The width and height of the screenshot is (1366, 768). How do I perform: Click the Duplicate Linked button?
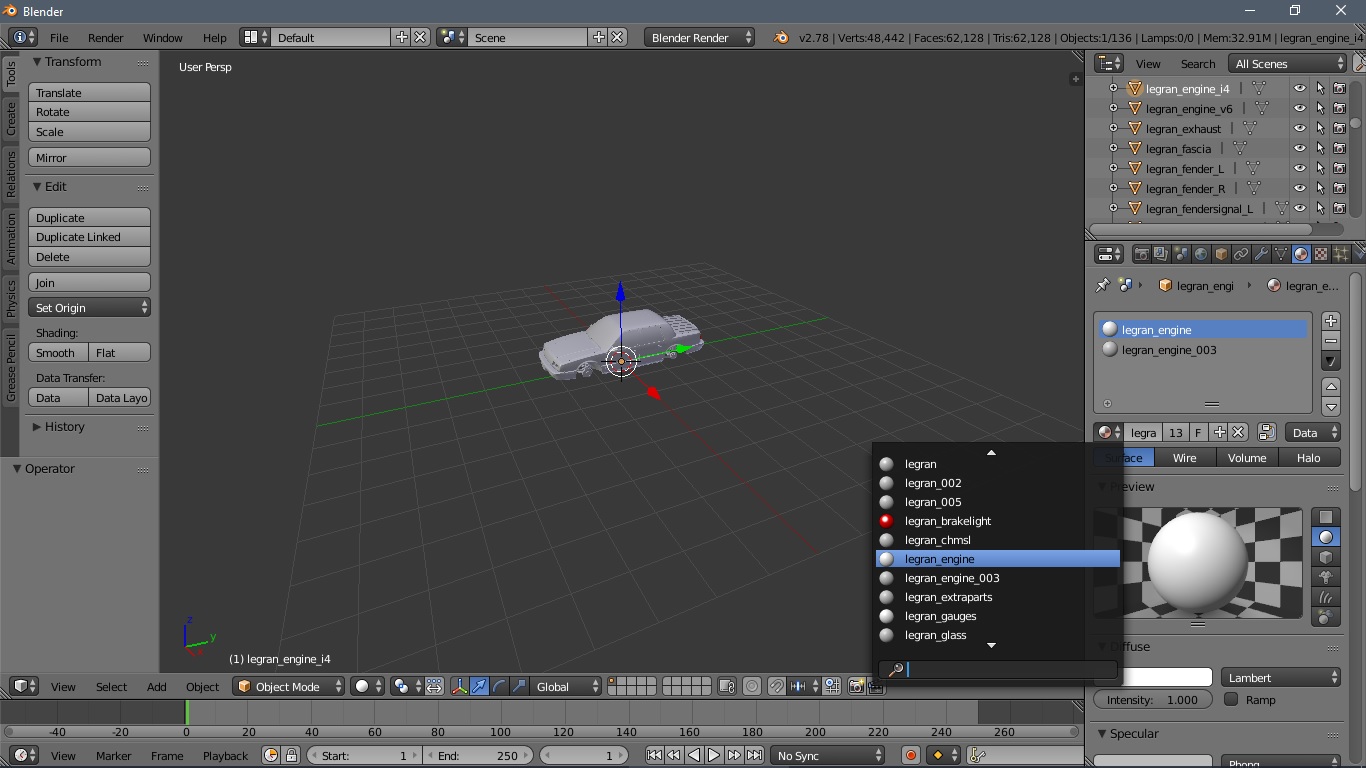pos(89,237)
